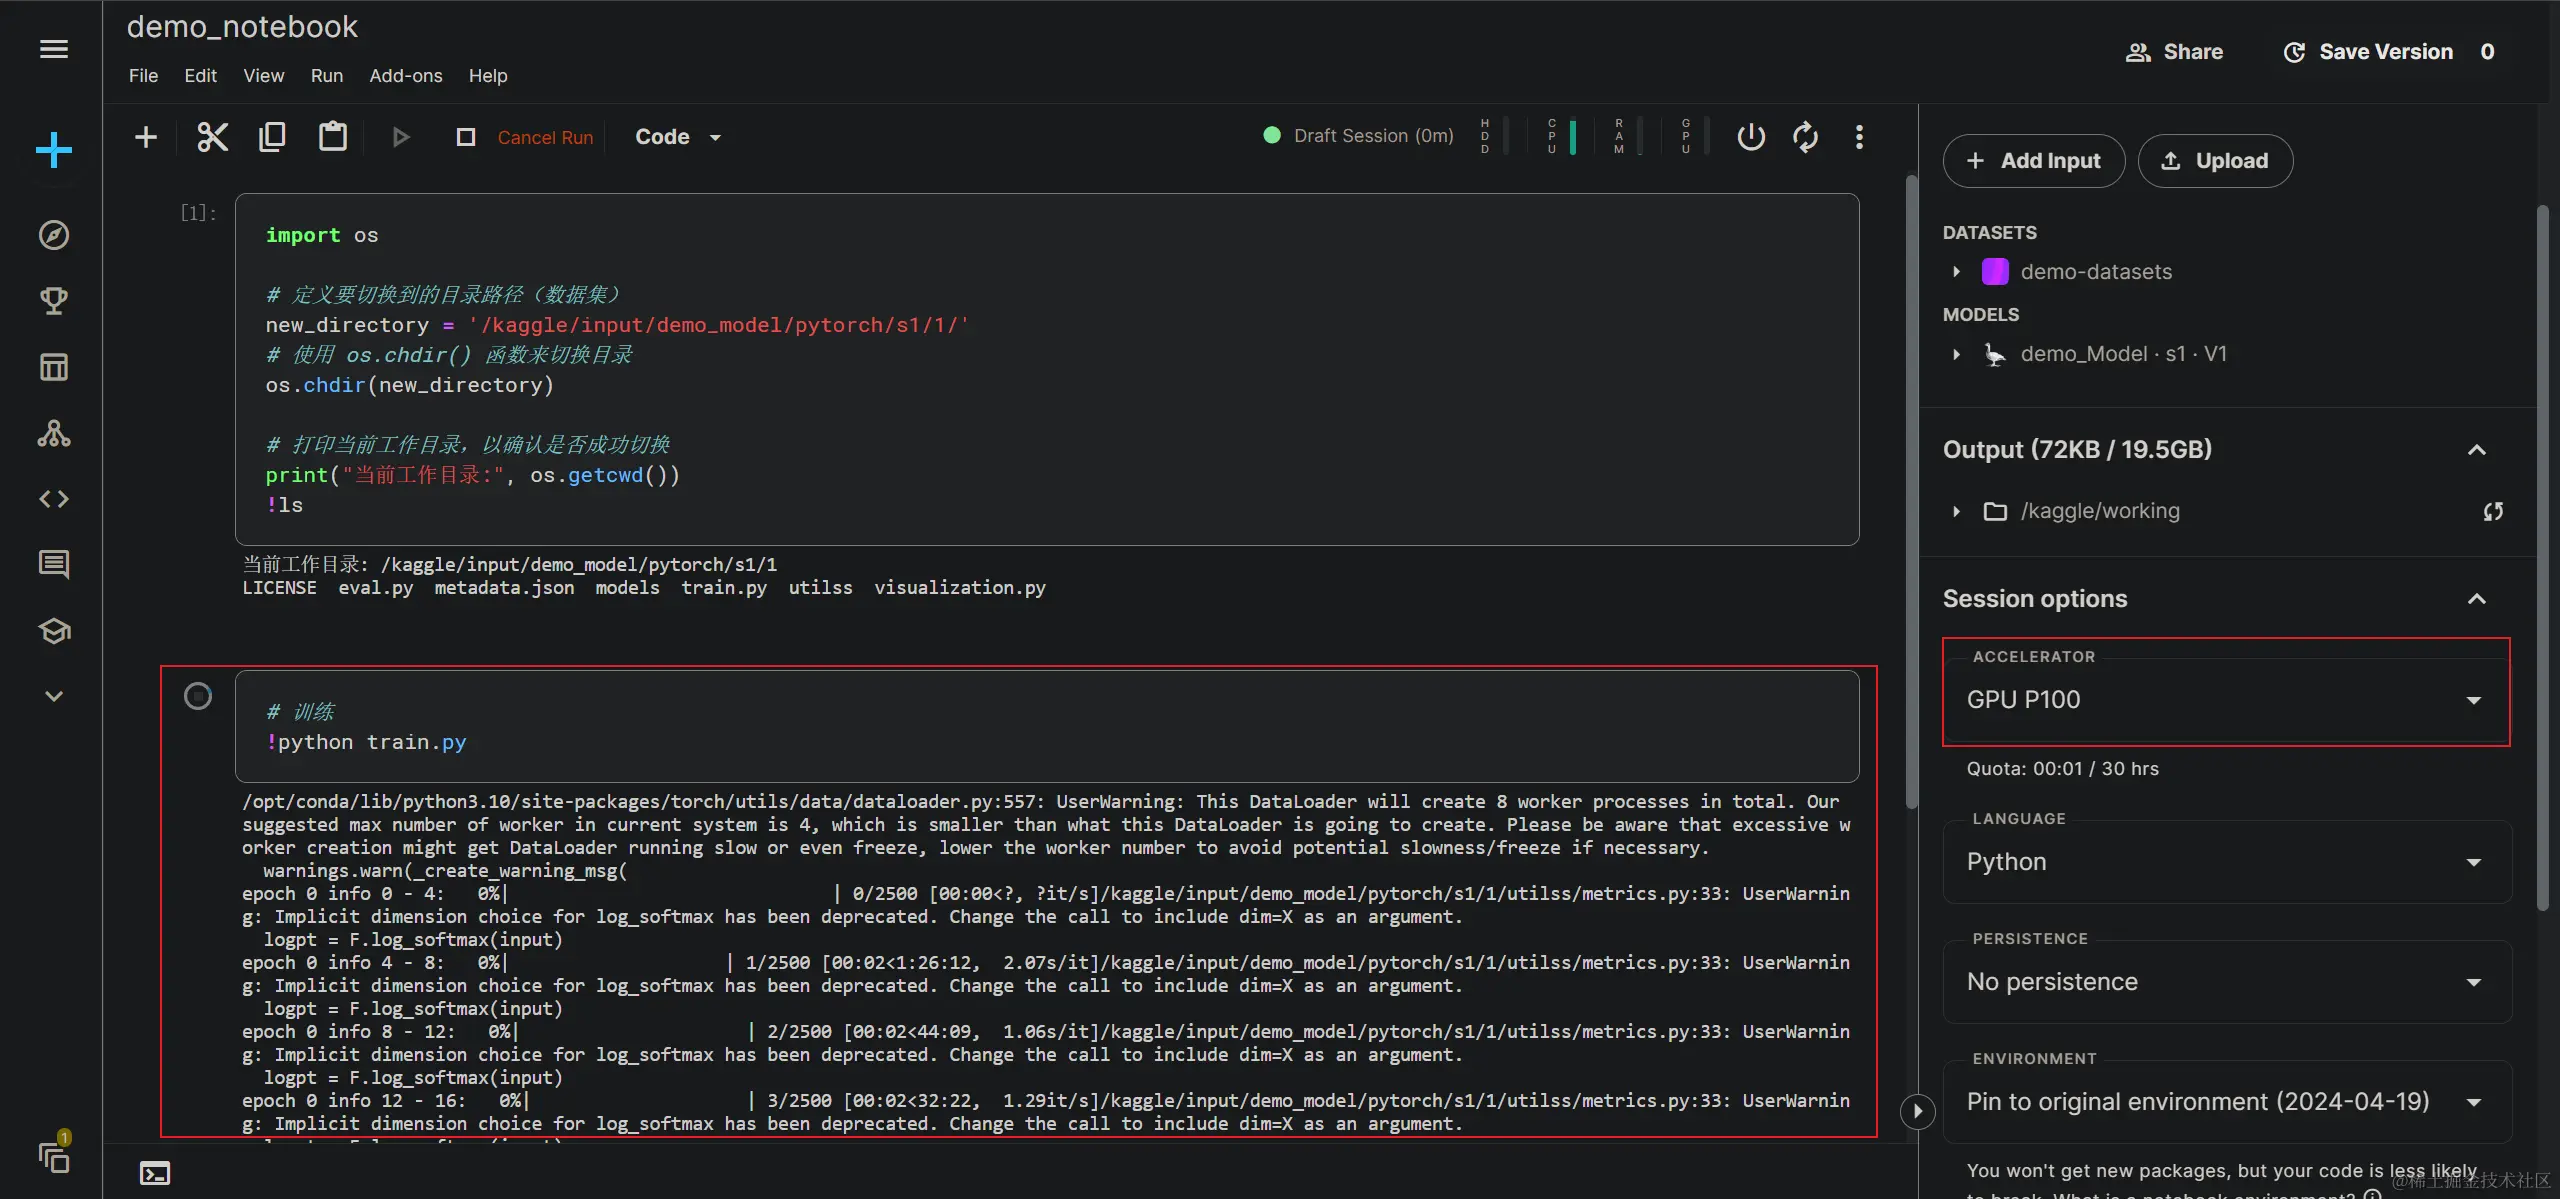Click the running cell stop circle
The image size is (2560, 1199).
point(198,696)
